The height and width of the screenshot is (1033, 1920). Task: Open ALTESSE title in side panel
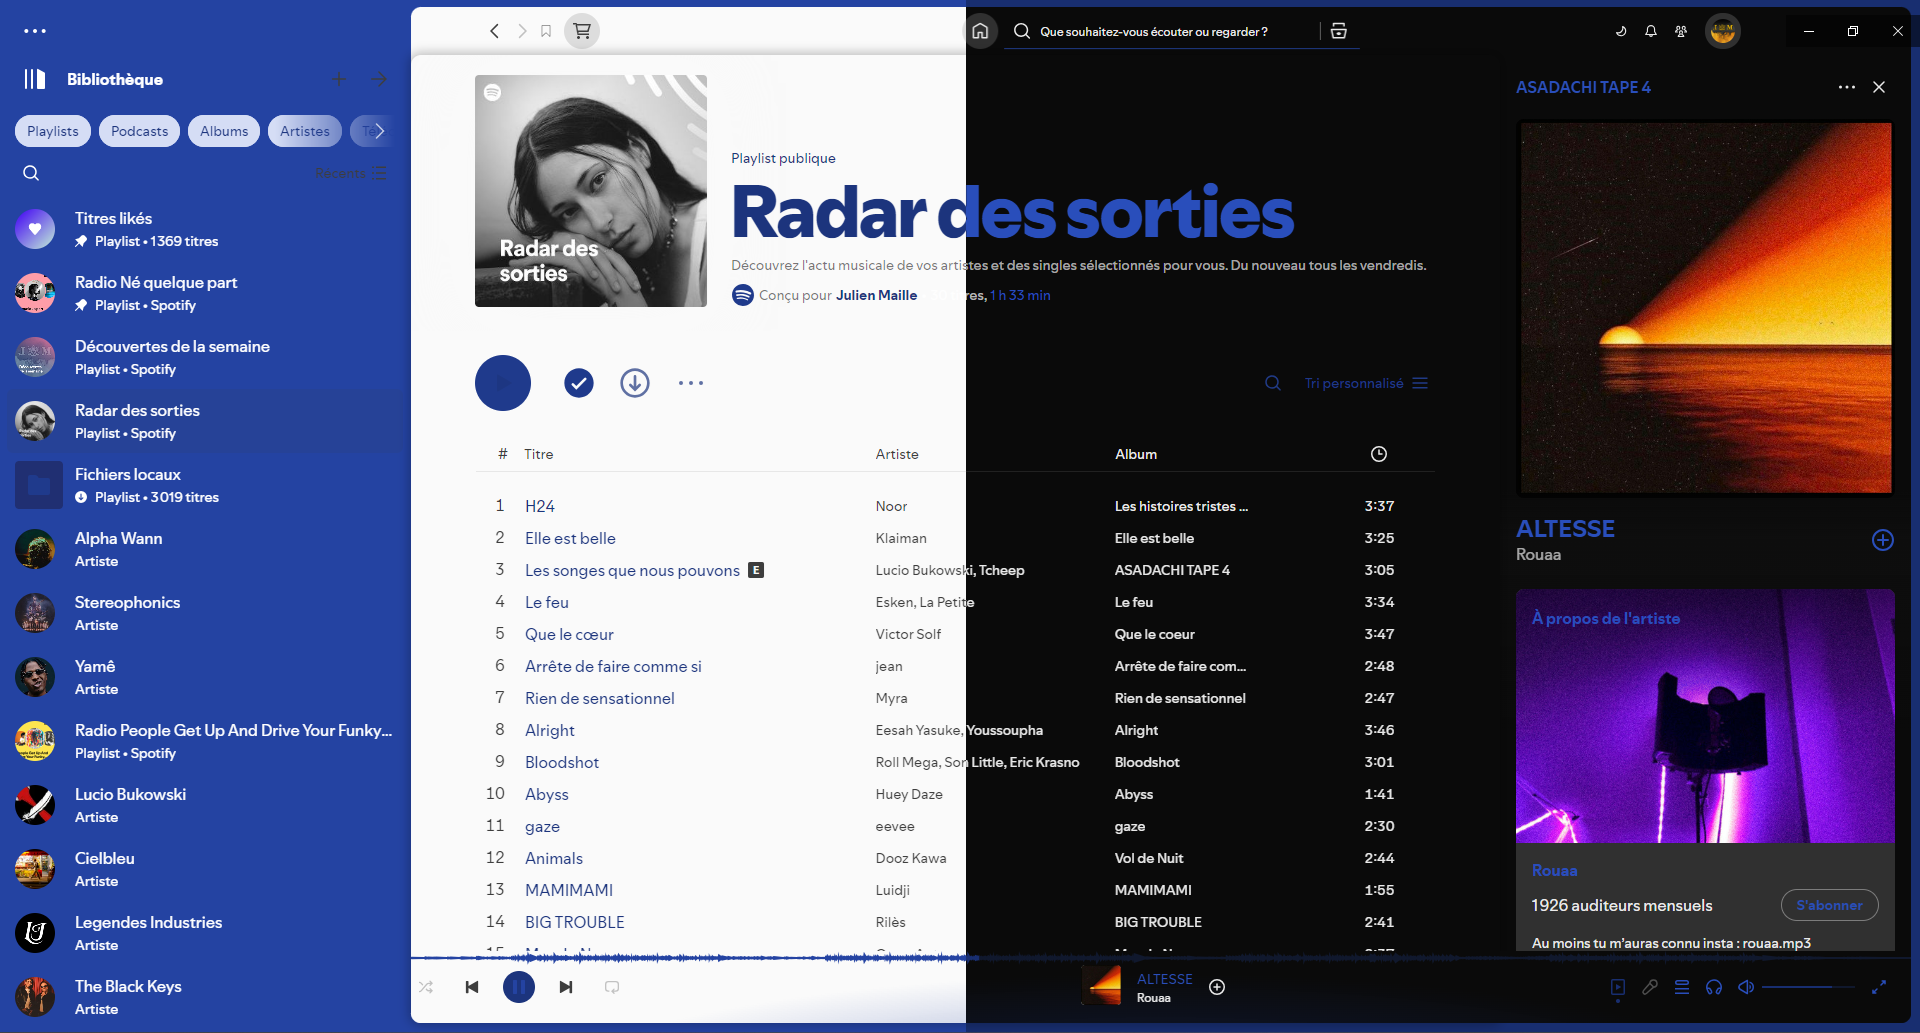click(1565, 528)
